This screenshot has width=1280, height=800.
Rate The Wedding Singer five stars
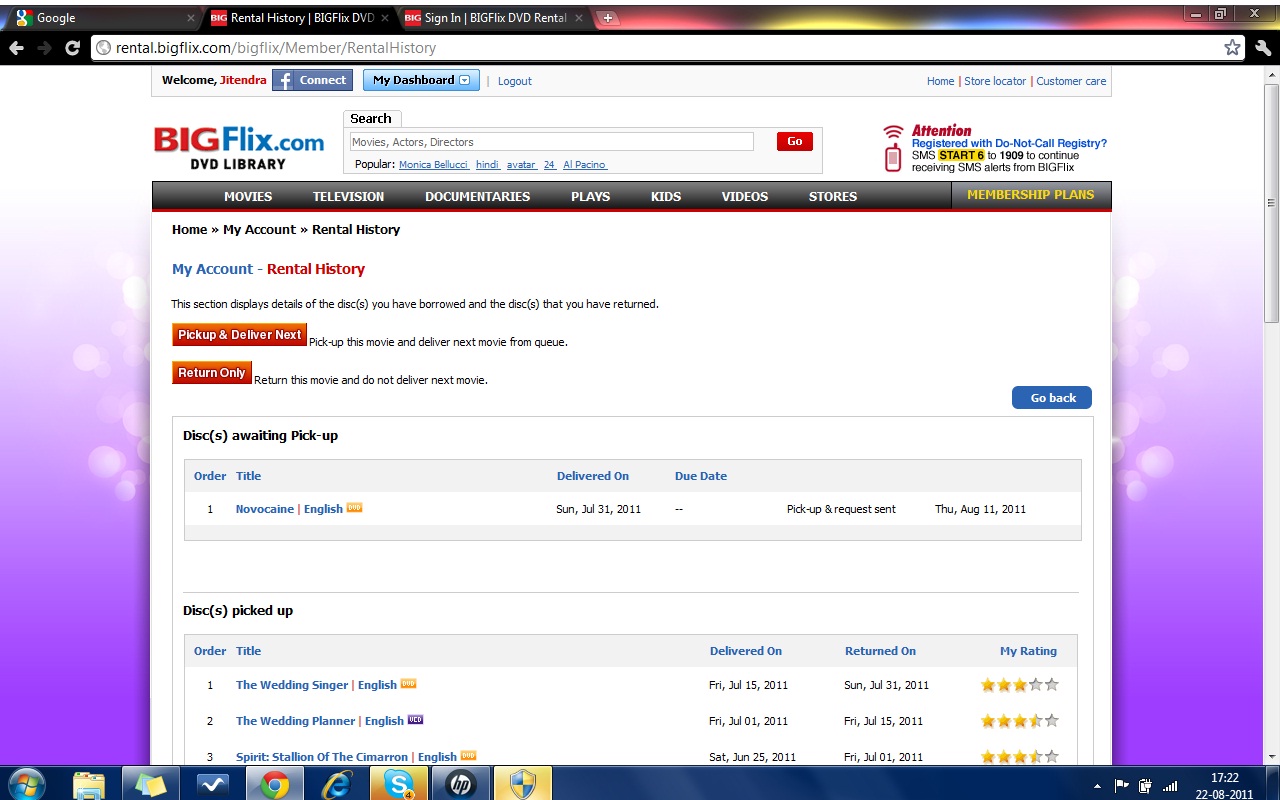coord(1051,686)
